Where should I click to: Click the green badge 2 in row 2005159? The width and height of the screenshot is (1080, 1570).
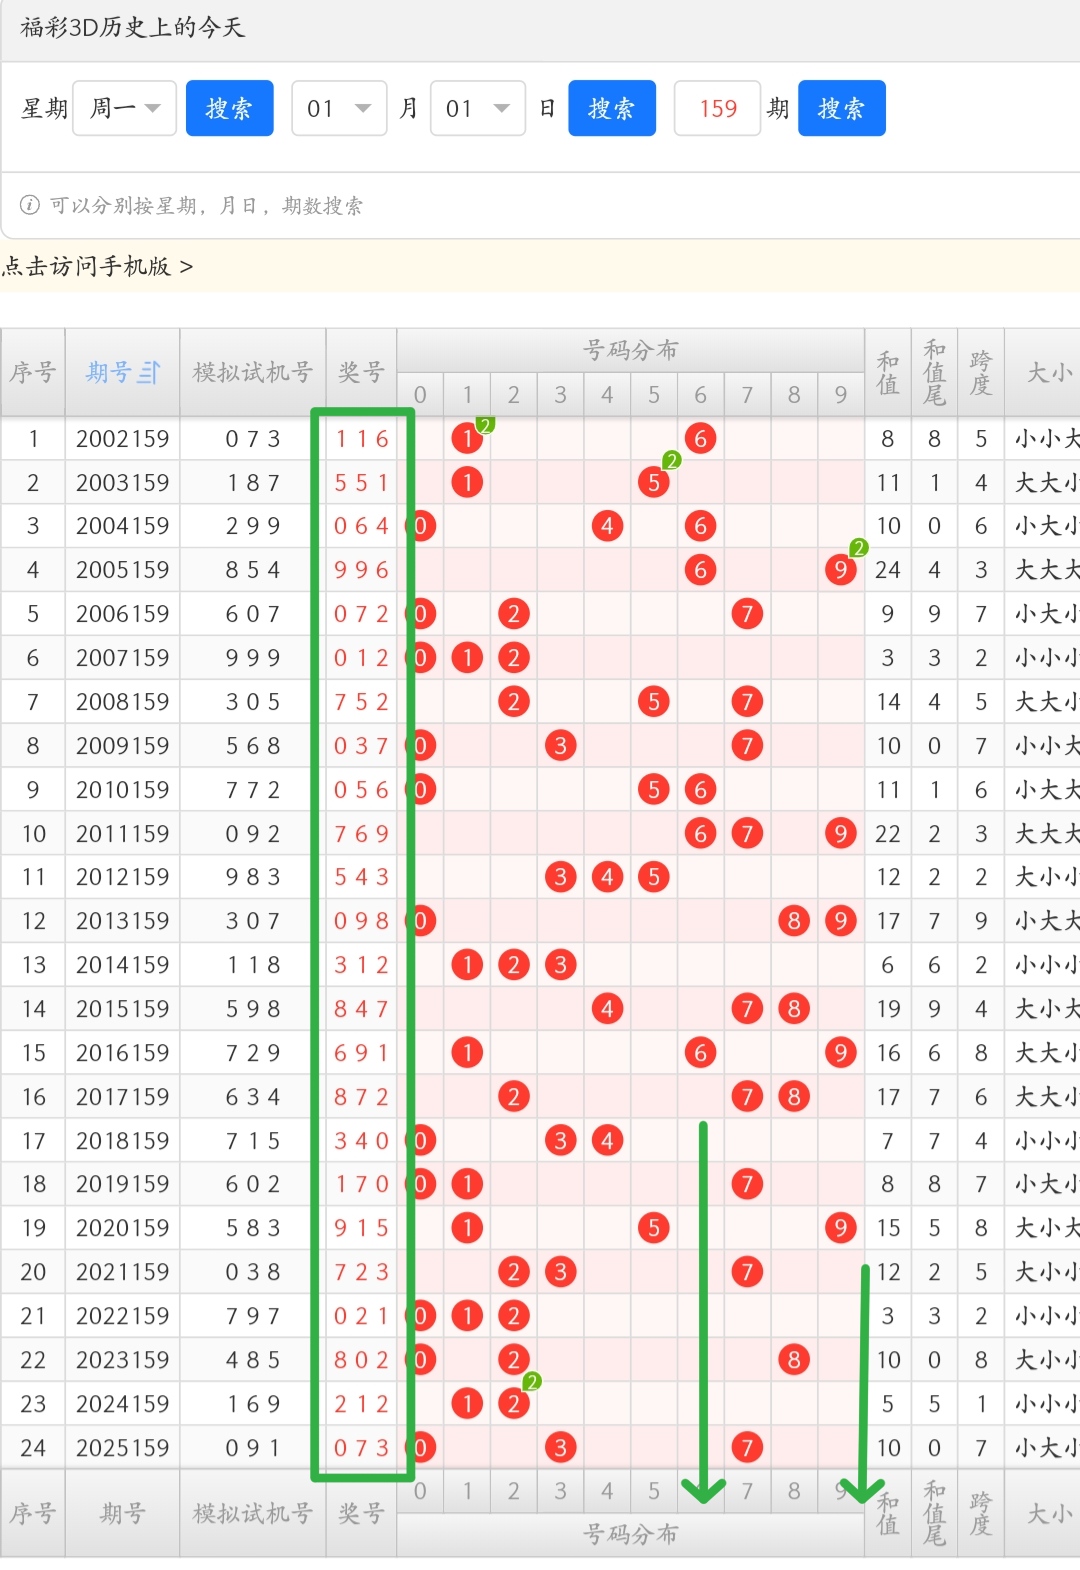pyautogui.click(x=858, y=547)
